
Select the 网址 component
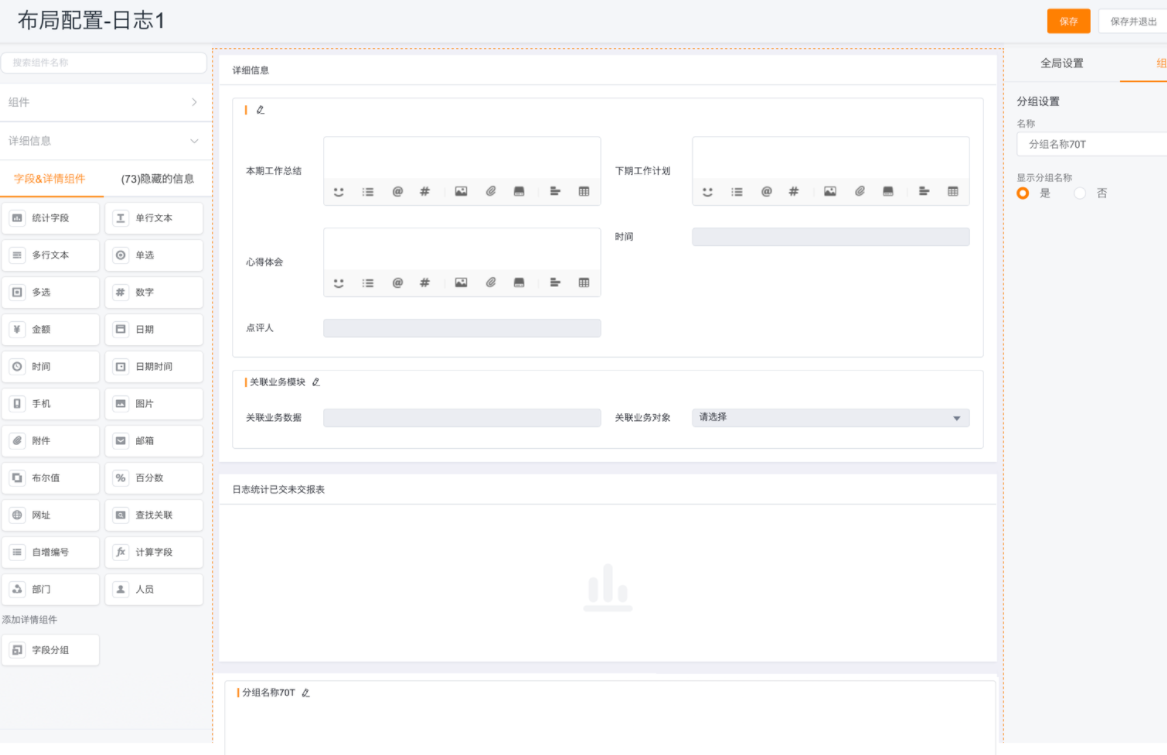51,515
